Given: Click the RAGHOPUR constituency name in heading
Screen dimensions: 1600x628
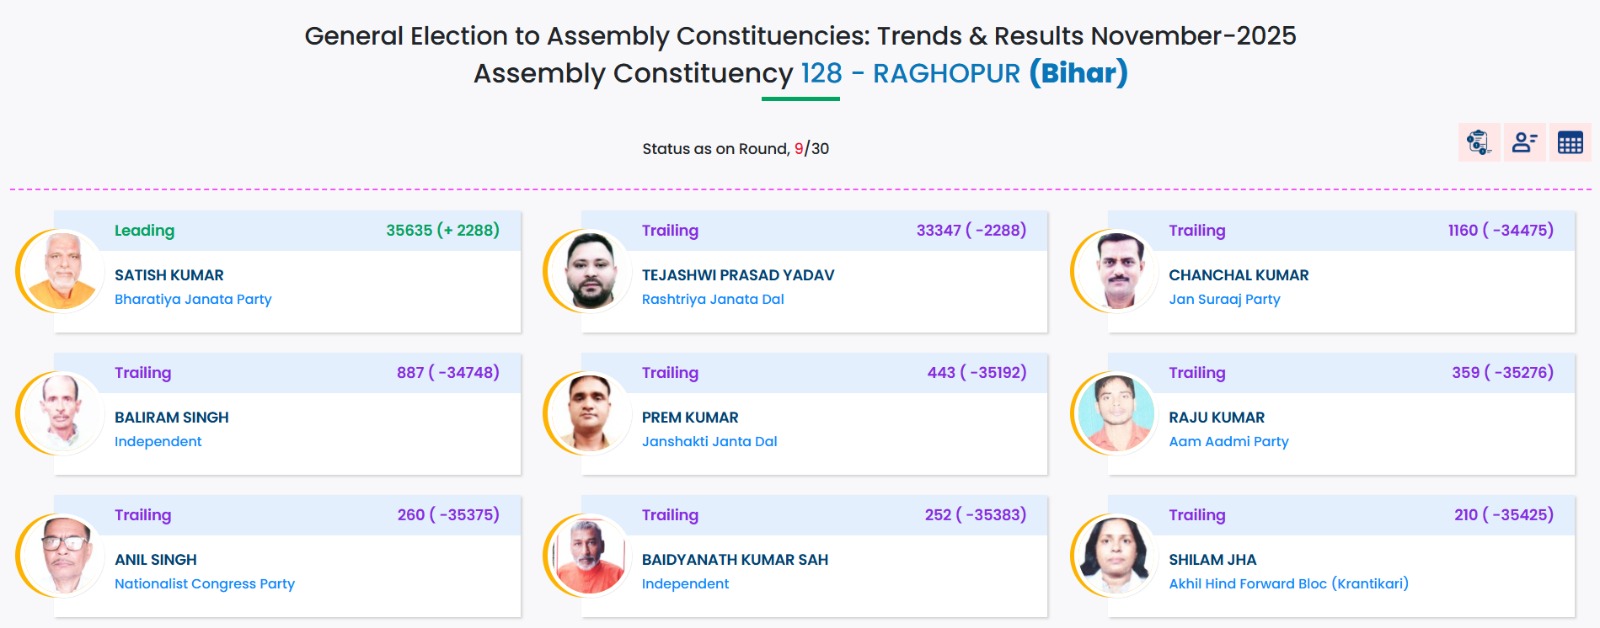Looking at the screenshot, I should coord(946,74).
